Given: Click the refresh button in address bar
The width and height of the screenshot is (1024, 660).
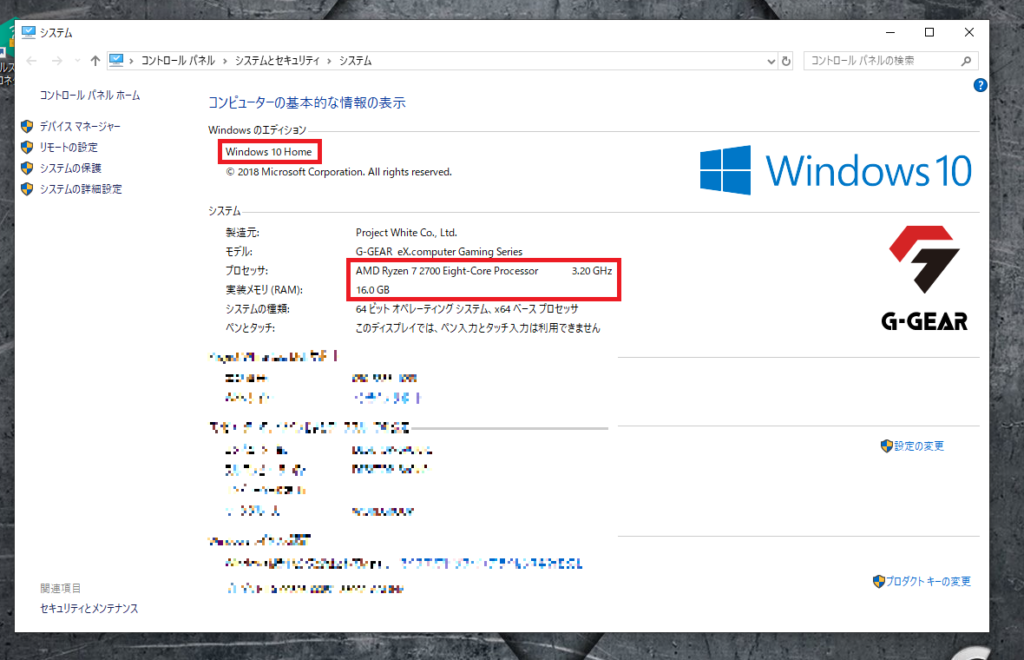Looking at the screenshot, I should [x=786, y=61].
